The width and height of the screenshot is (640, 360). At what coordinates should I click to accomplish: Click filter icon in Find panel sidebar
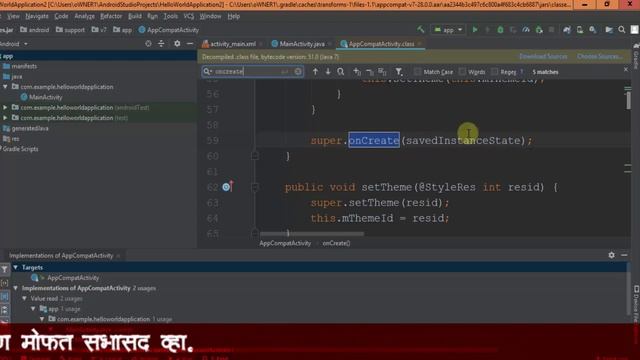4,269
